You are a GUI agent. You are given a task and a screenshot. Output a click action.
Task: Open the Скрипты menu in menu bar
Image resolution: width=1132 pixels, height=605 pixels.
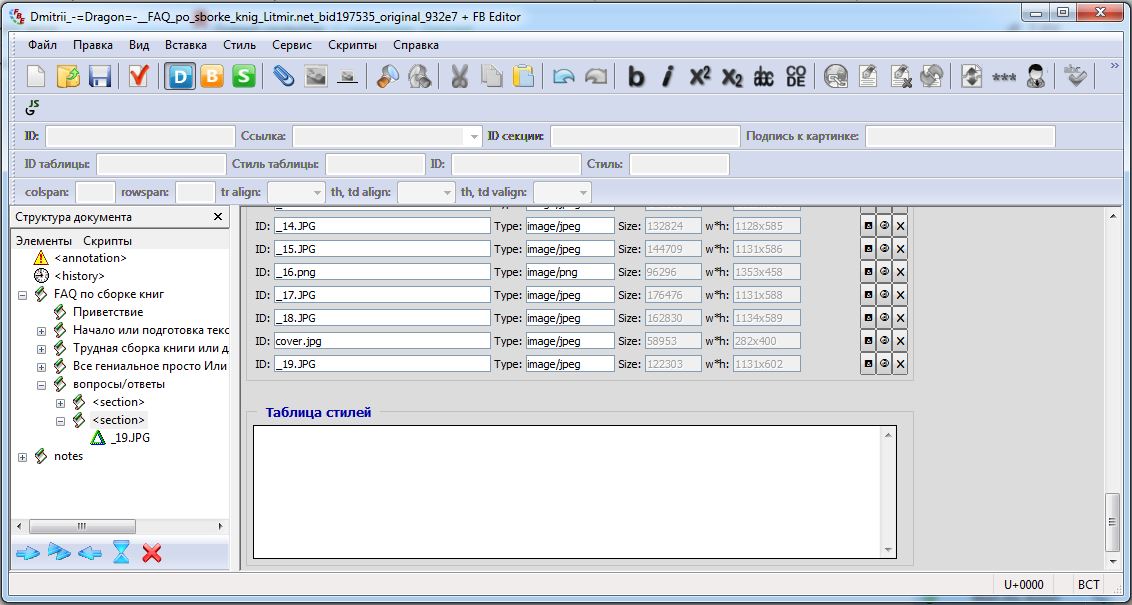click(352, 45)
